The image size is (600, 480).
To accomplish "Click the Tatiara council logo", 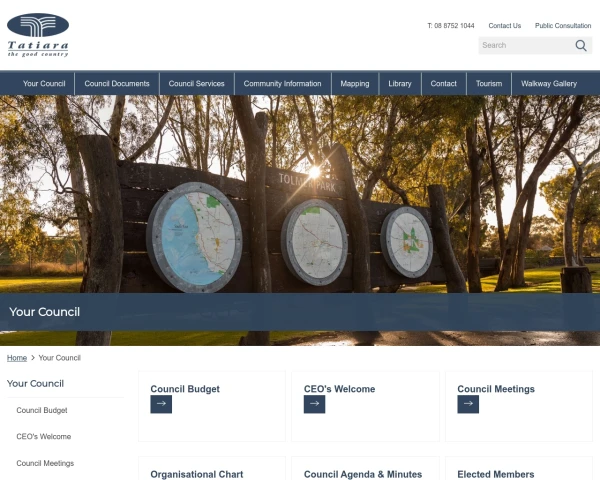I will click(x=38, y=35).
